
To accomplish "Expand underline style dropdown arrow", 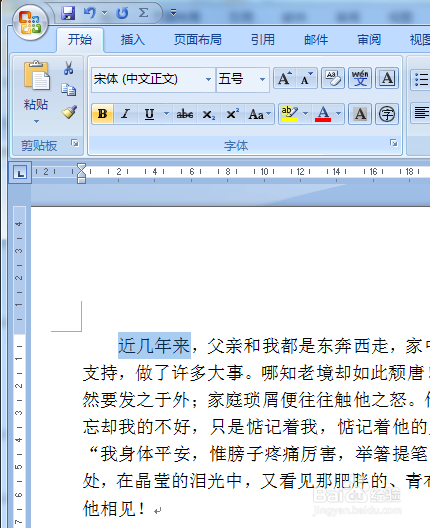I will click(x=166, y=114).
